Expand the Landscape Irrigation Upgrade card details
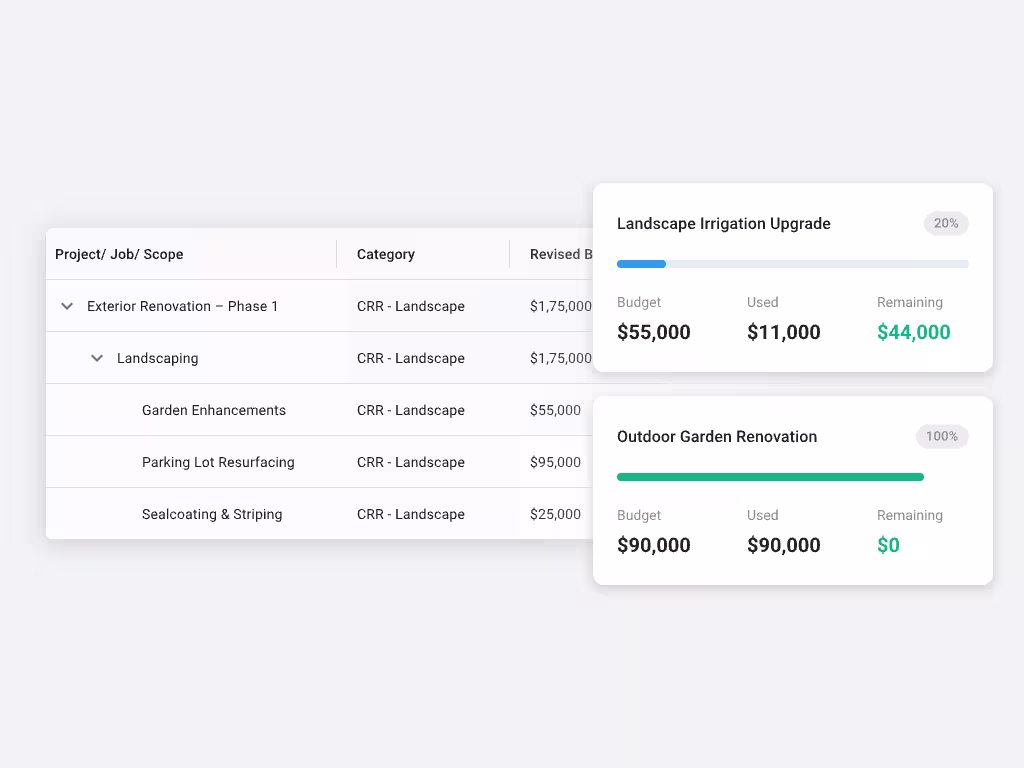The image size is (1024, 768). point(723,223)
